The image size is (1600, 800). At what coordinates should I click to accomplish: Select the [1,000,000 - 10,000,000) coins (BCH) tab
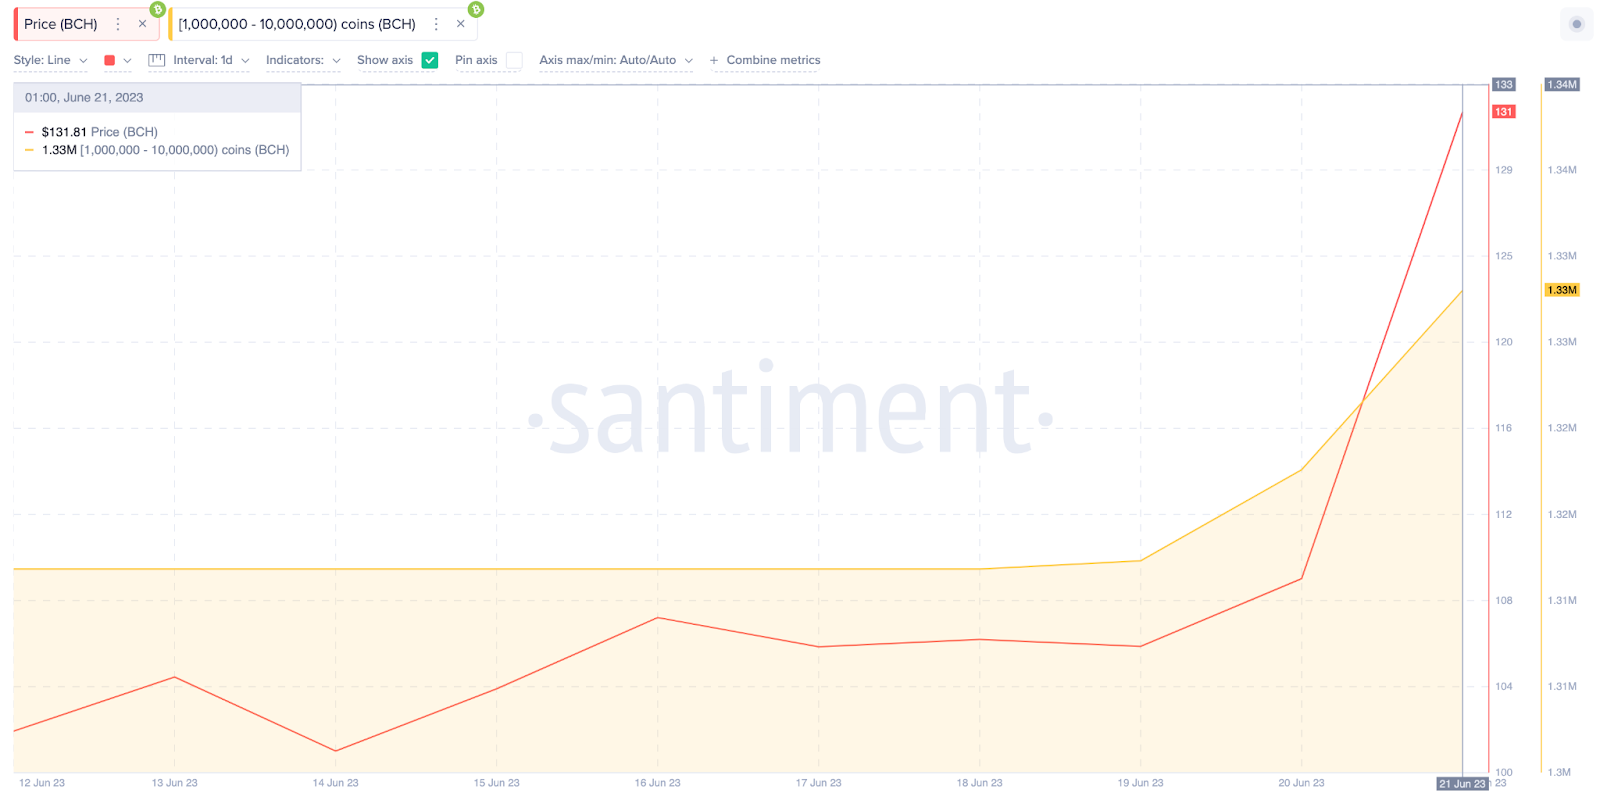coord(297,24)
